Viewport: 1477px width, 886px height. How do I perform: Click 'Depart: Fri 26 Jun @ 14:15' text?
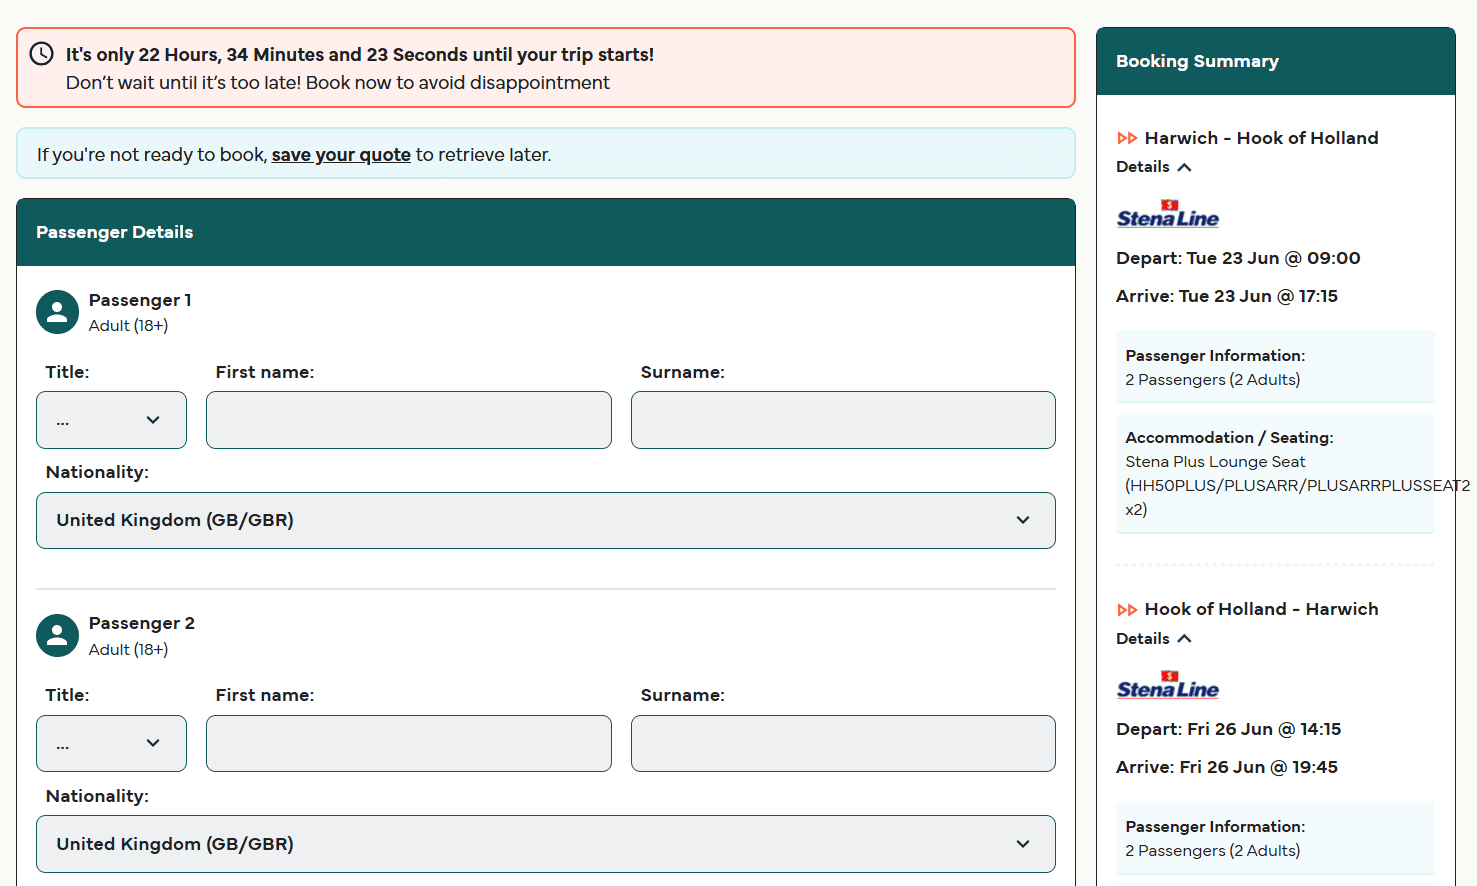coord(1229,729)
